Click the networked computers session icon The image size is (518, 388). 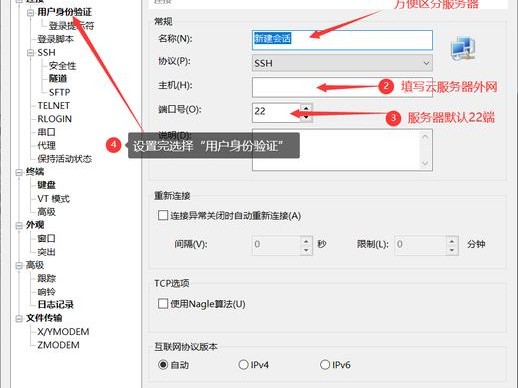(x=463, y=49)
